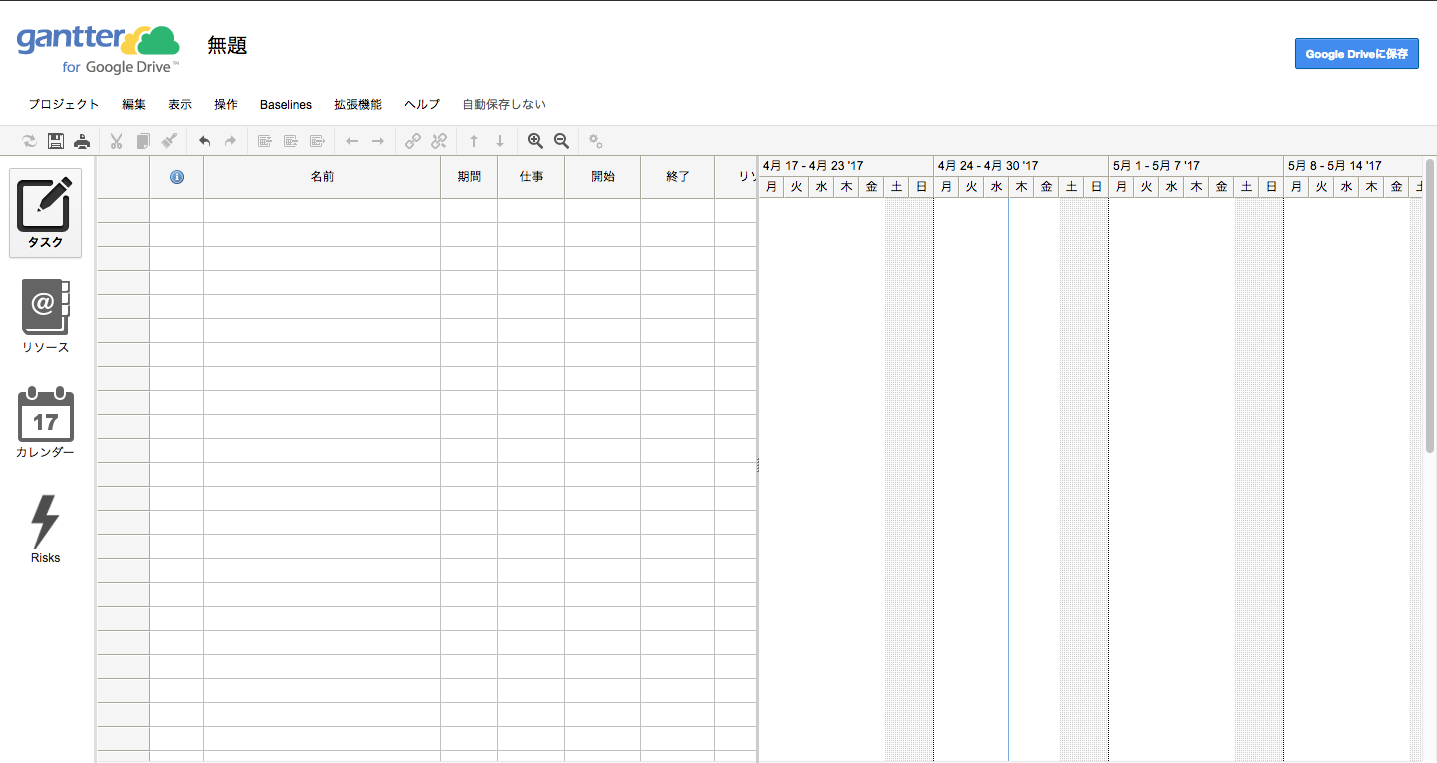The image size is (1437, 763).
Task: Switch to the Risks view
Action: pos(45,529)
